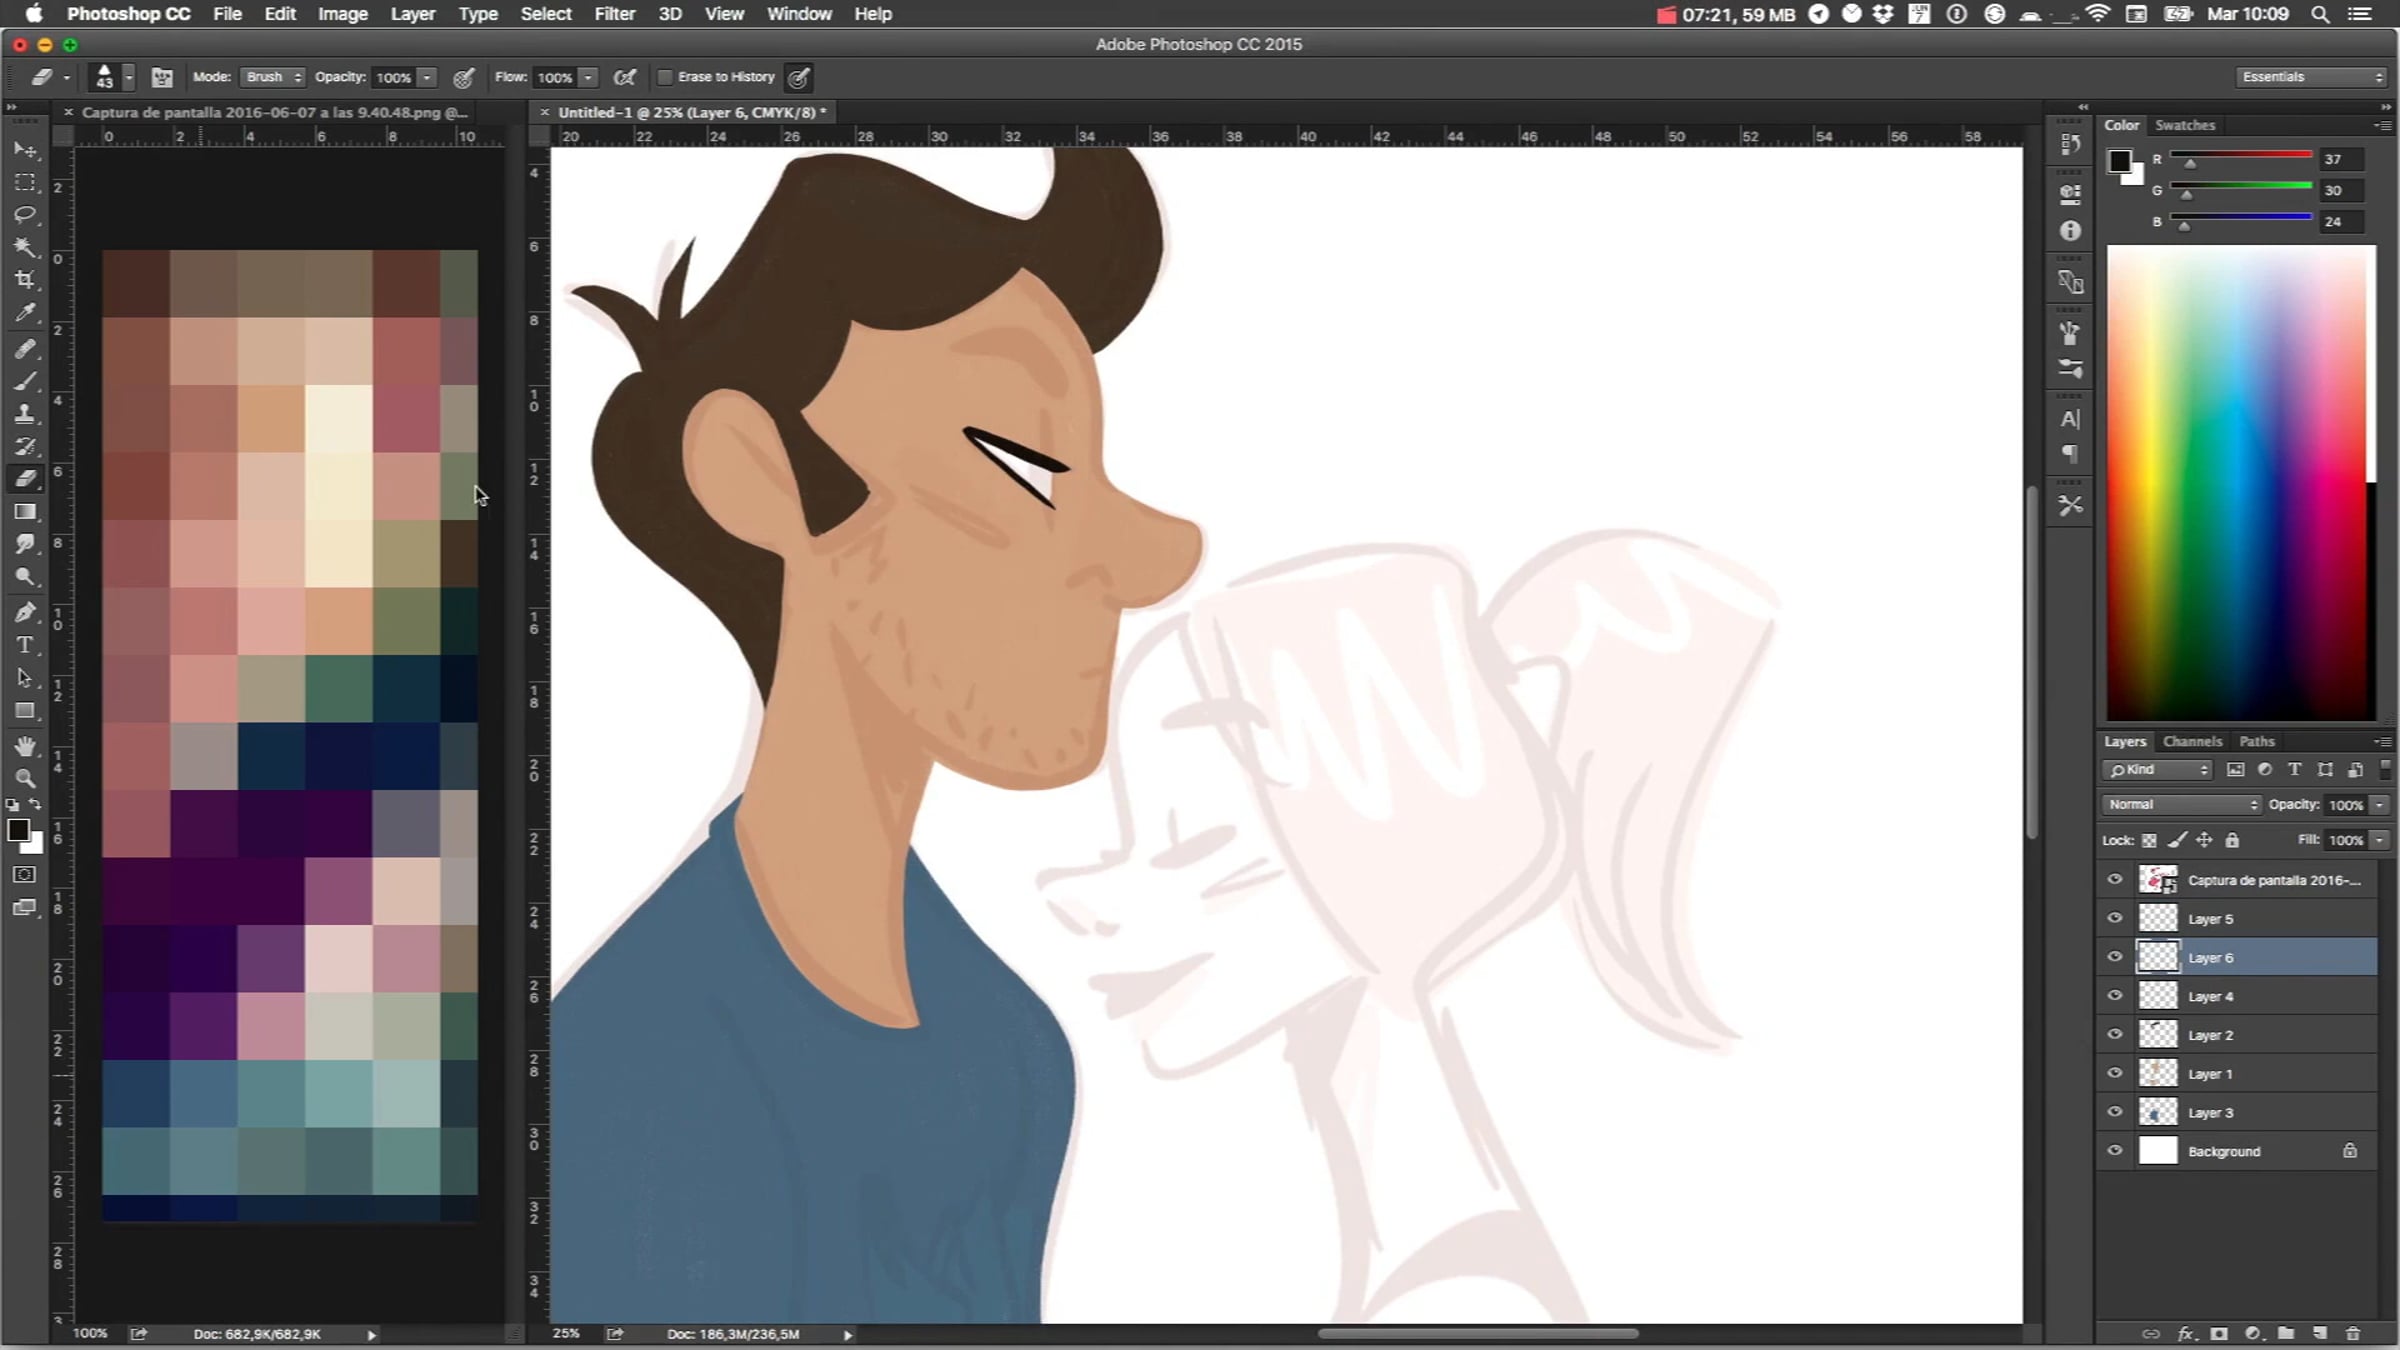Select the Eyedropper tool
The image size is (2400, 1350).
click(25, 313)
